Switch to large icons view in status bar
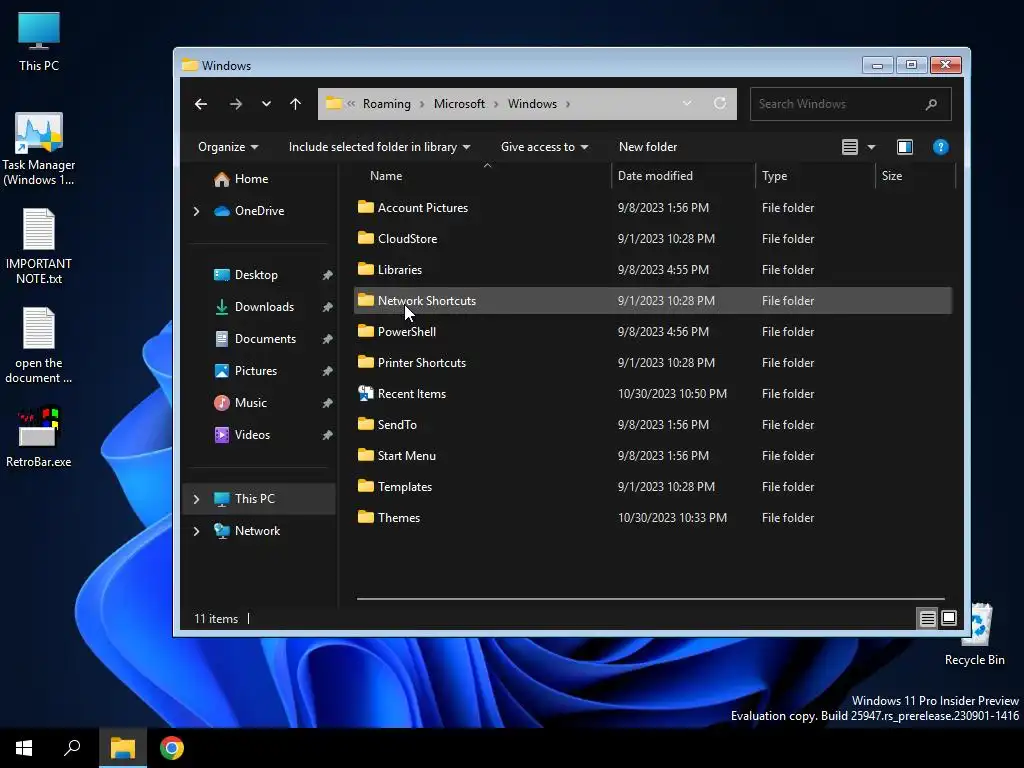The height and width of the screenshot is (768, 1024). click(x=949, y=618)
